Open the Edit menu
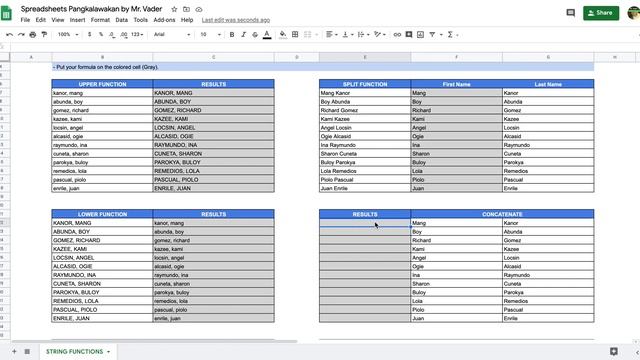The height and width of the screenshot is (360, 640). tap(40, 20)
